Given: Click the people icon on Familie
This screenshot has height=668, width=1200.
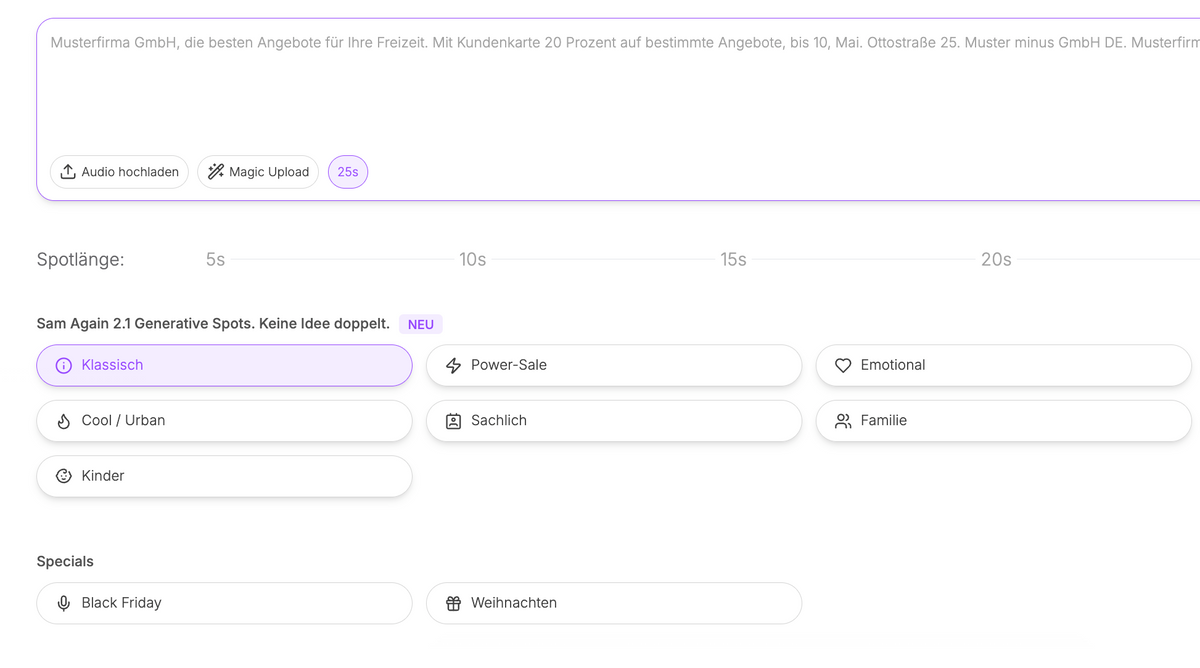Looking at the screenshot, I should pyautogui.click(x=843, y=421).
